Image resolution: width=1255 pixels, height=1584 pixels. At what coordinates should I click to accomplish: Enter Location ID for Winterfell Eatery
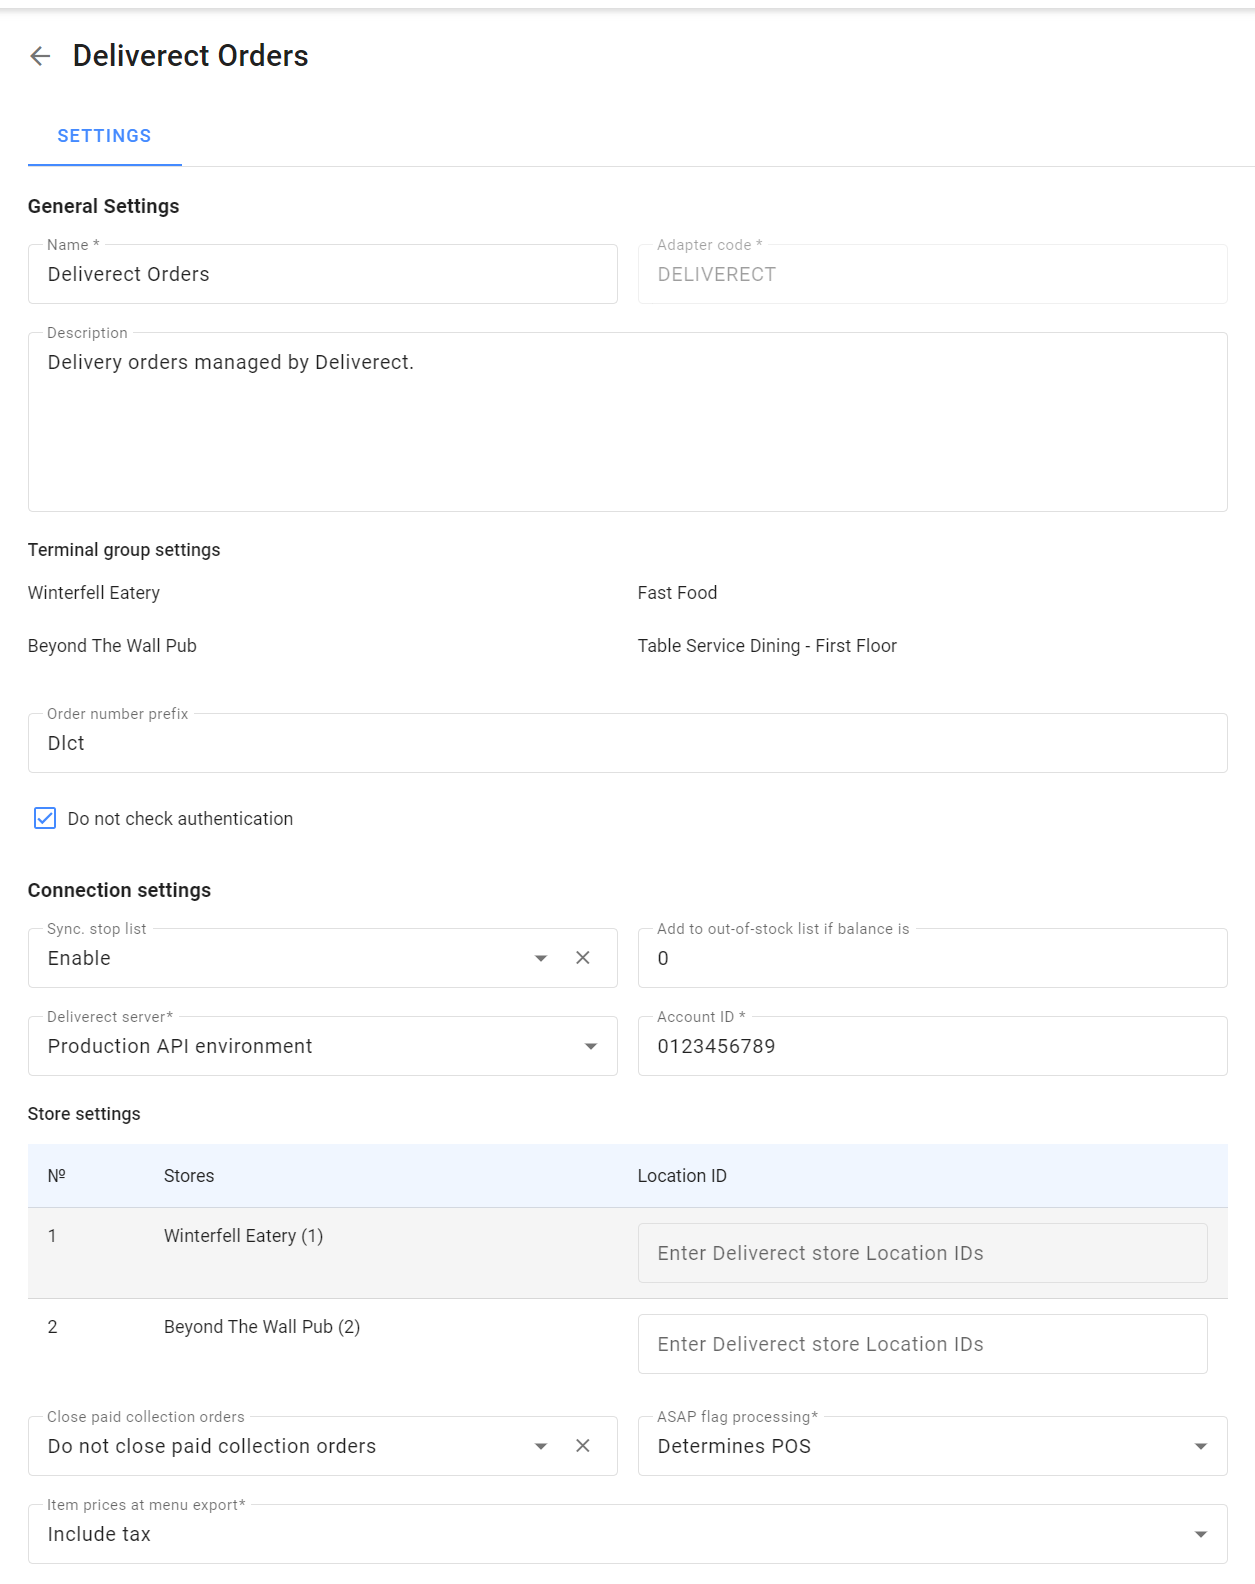click(x=922, y=1253)
